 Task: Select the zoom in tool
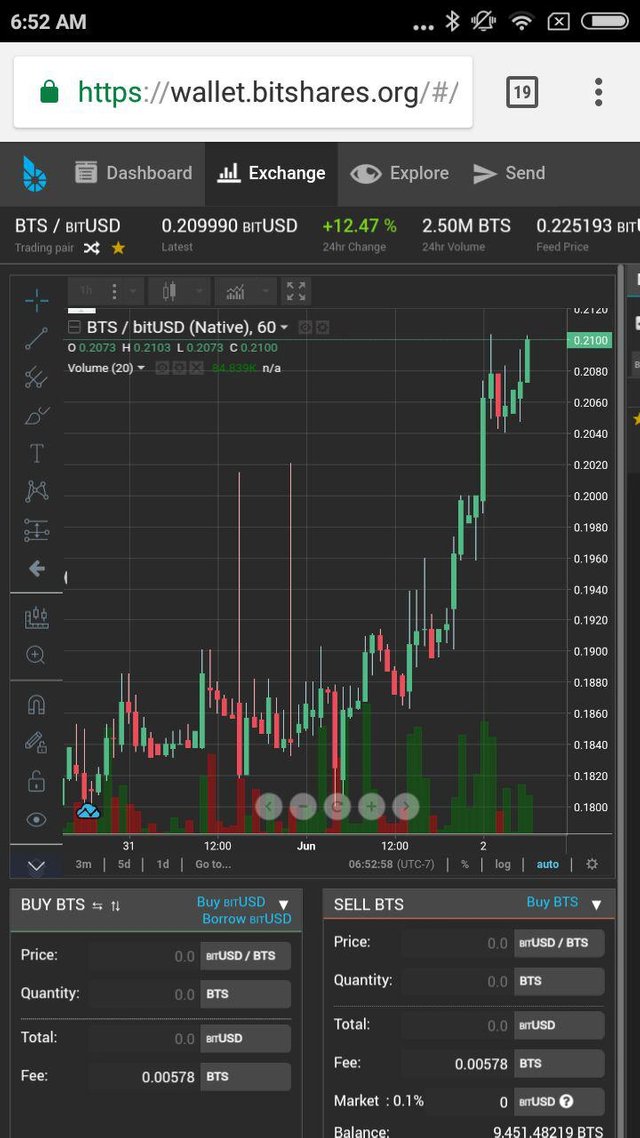coord(36,655)
